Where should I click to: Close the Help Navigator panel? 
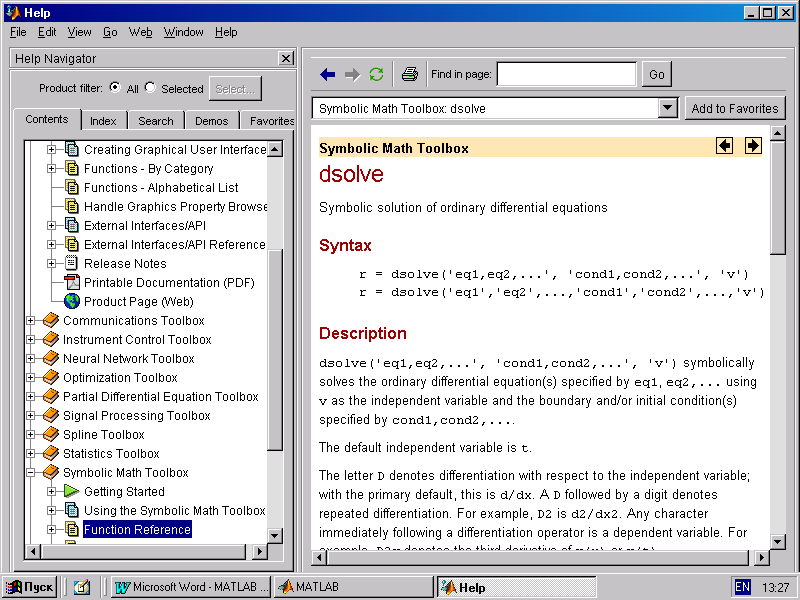tap(286, 58)
